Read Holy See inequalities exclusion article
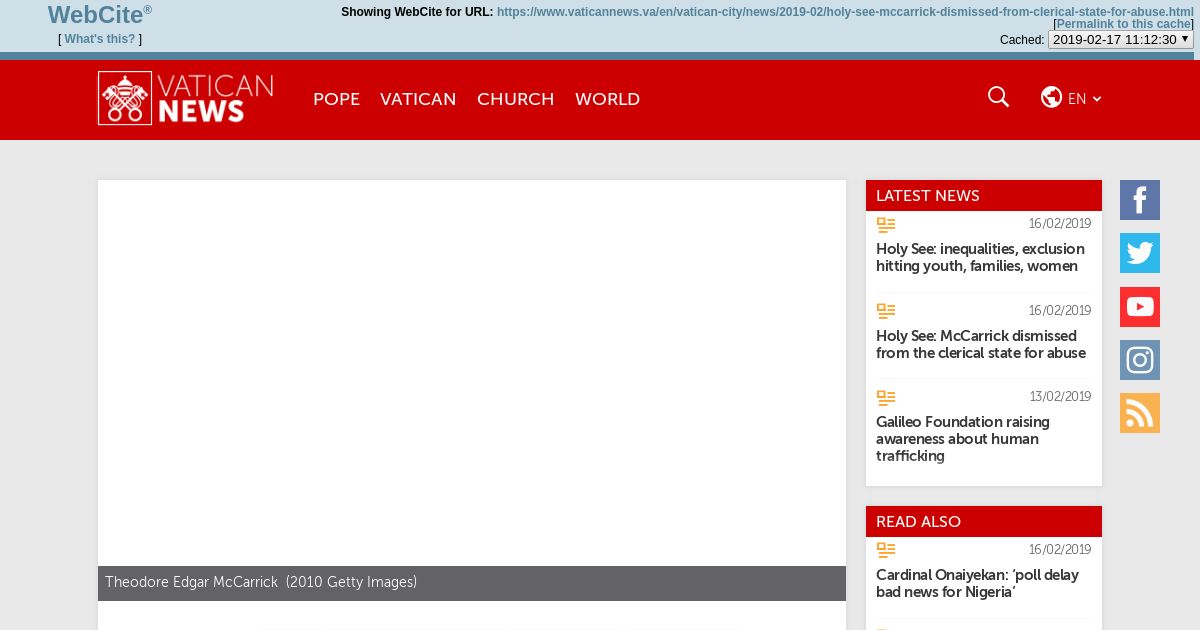1200x630 pixels. 980,258
